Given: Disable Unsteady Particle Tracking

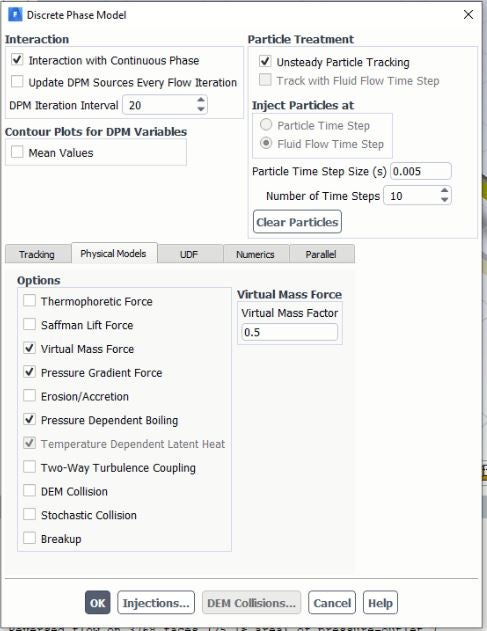Looking at the screenshot, I should 265,61.
